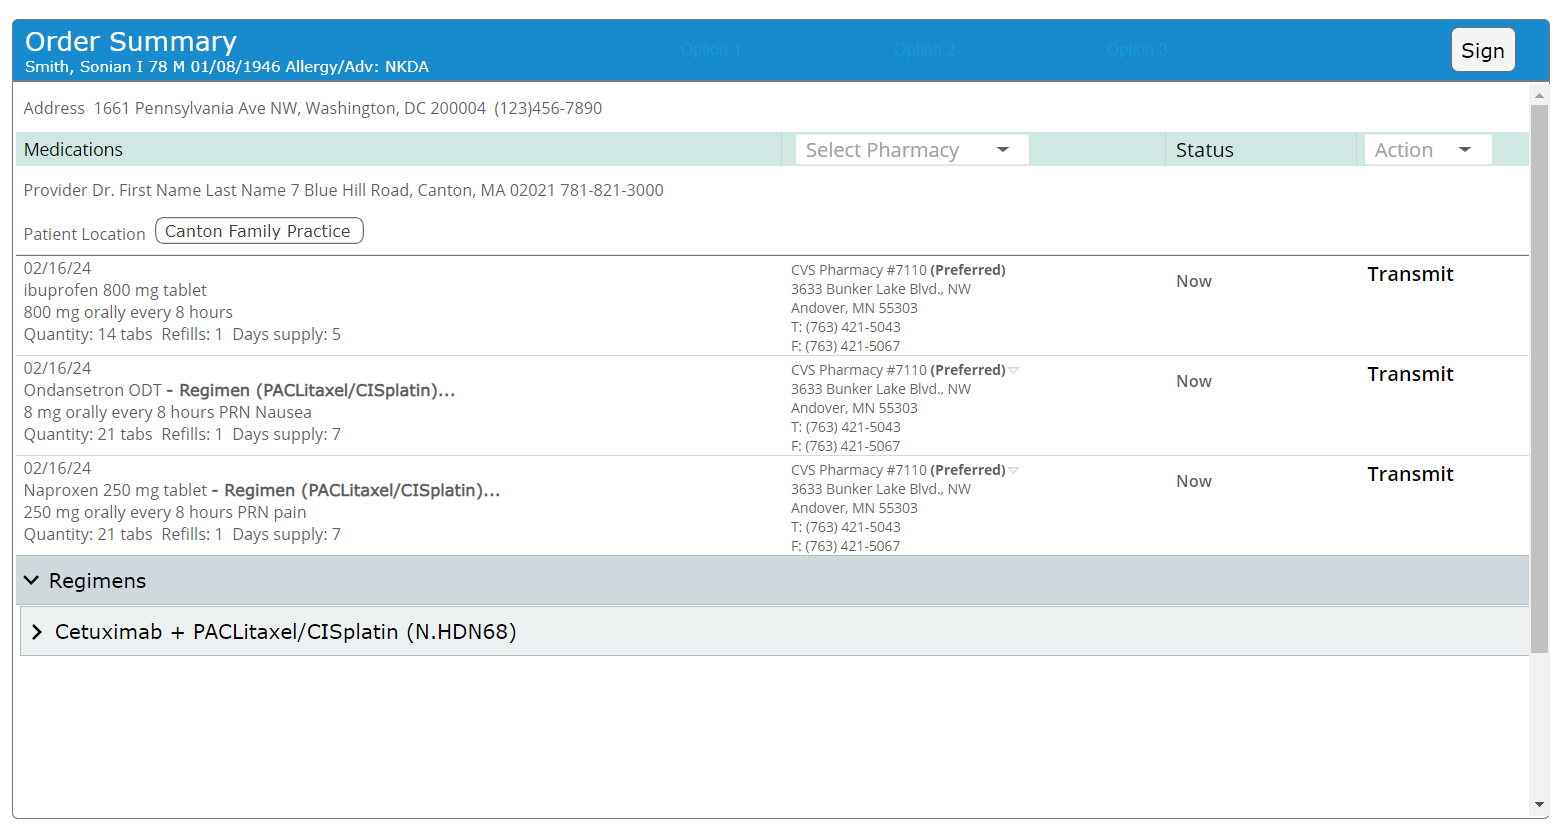Transmit the ibuprofen 800 mg prescription

(x=1410, y=274)
